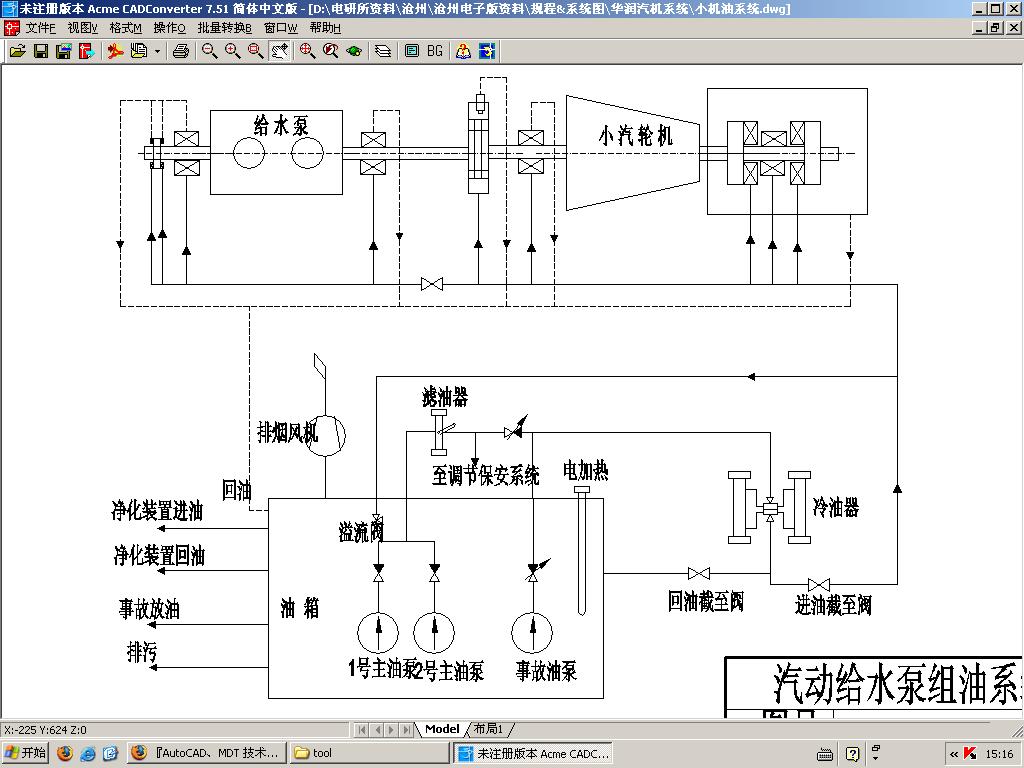Toggle the BG background color button
This screenshot has width=1024, height=768.
[x=433, y=51]
